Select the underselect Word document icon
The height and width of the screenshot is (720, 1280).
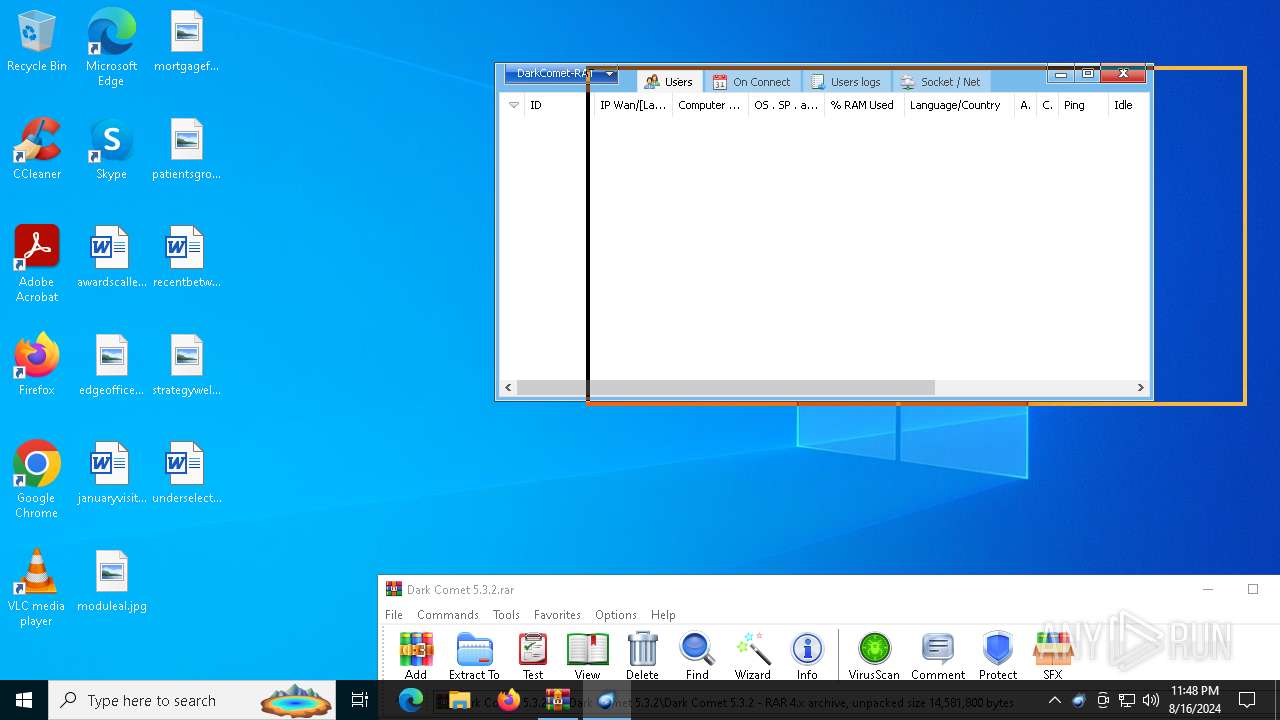186,473
